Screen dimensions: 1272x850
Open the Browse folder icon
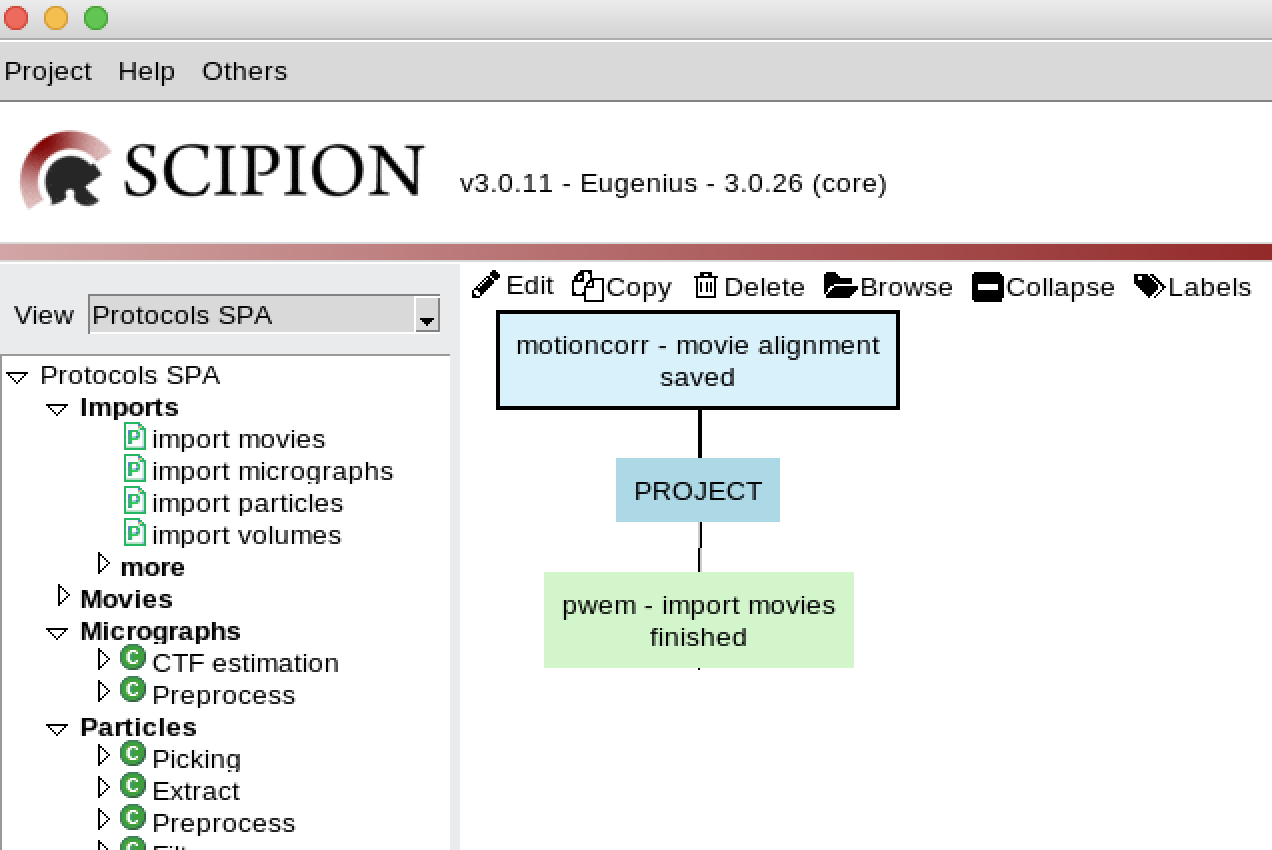(x=837, y=286)
